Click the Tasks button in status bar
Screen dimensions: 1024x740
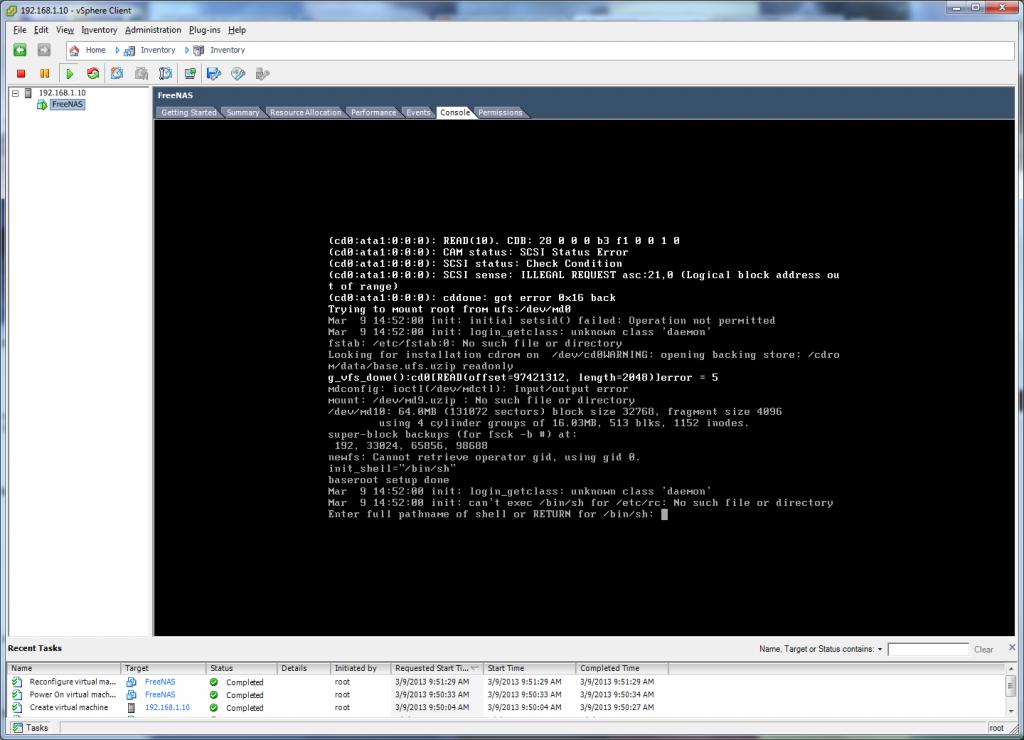30,727
